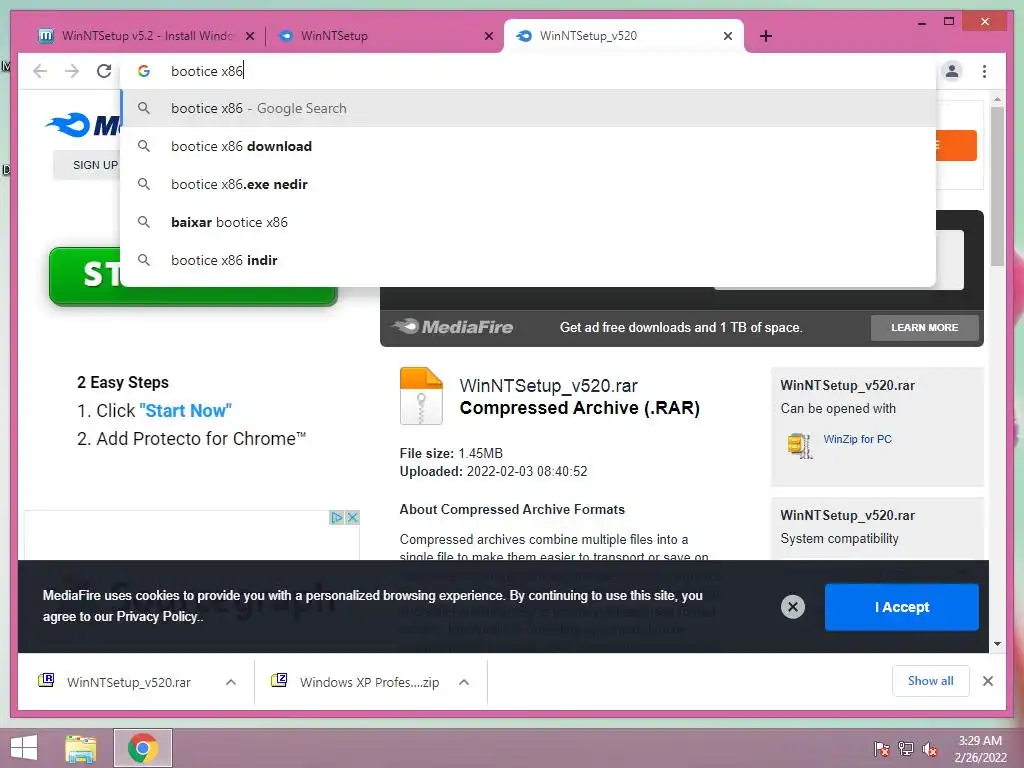Click 'About Compressed Archive Formats' heading
The image size is (1024, 768).
(512, 509)
